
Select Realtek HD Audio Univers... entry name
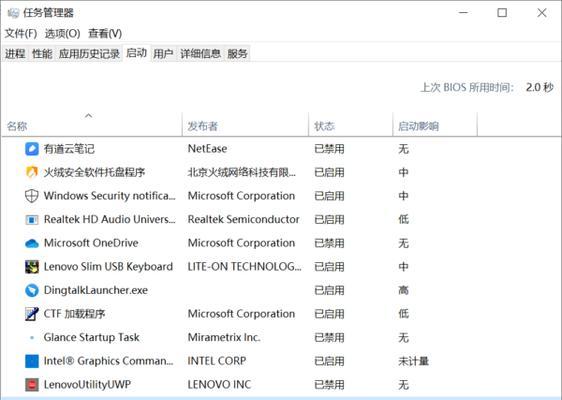pyautogui.click(x=110, y=219)
